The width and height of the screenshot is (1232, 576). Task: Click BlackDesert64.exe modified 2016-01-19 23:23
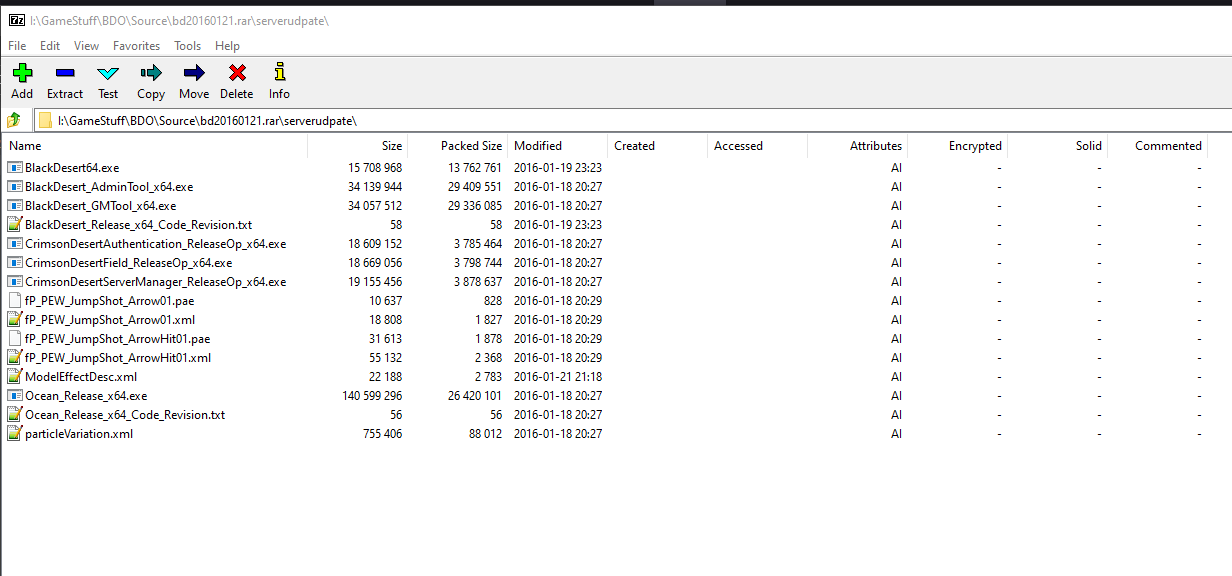pyautogui.click(x=558, y=168)
